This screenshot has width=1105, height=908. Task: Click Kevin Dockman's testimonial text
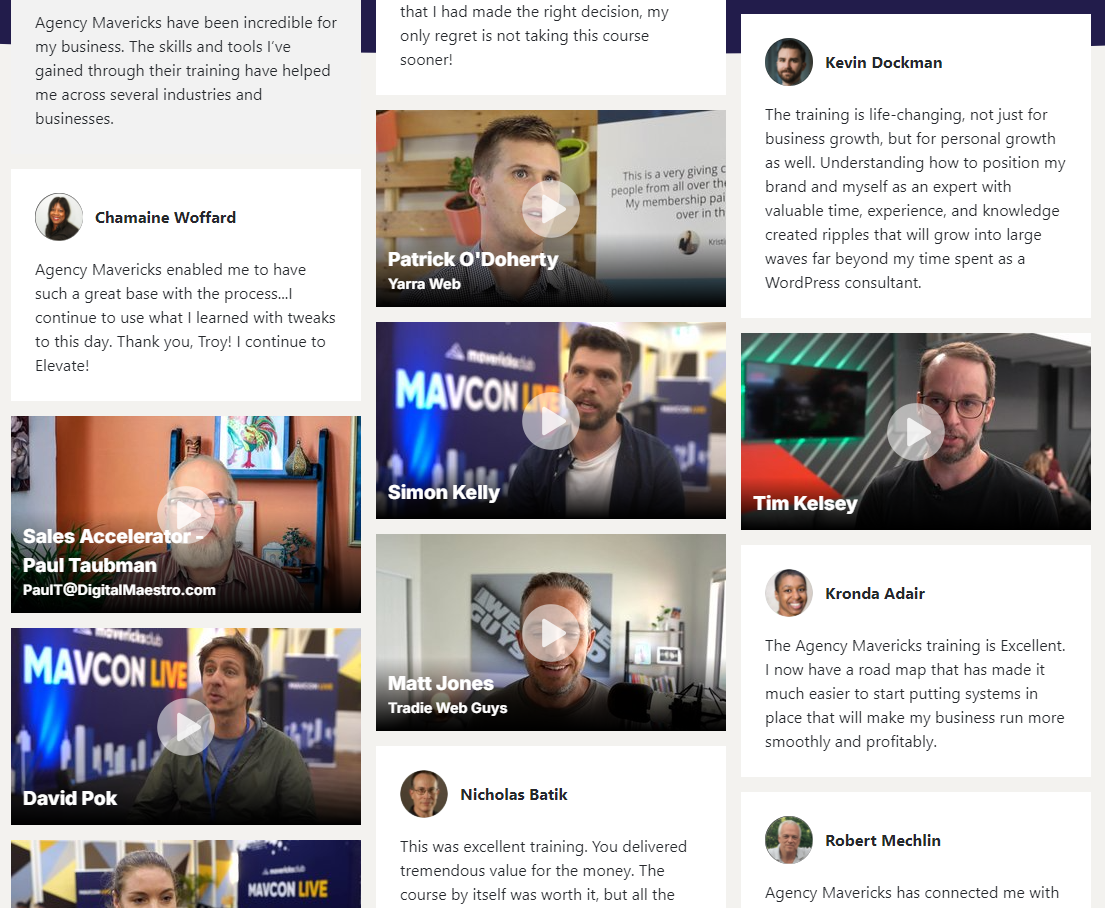pyautogui.click(x=915, y=199)
